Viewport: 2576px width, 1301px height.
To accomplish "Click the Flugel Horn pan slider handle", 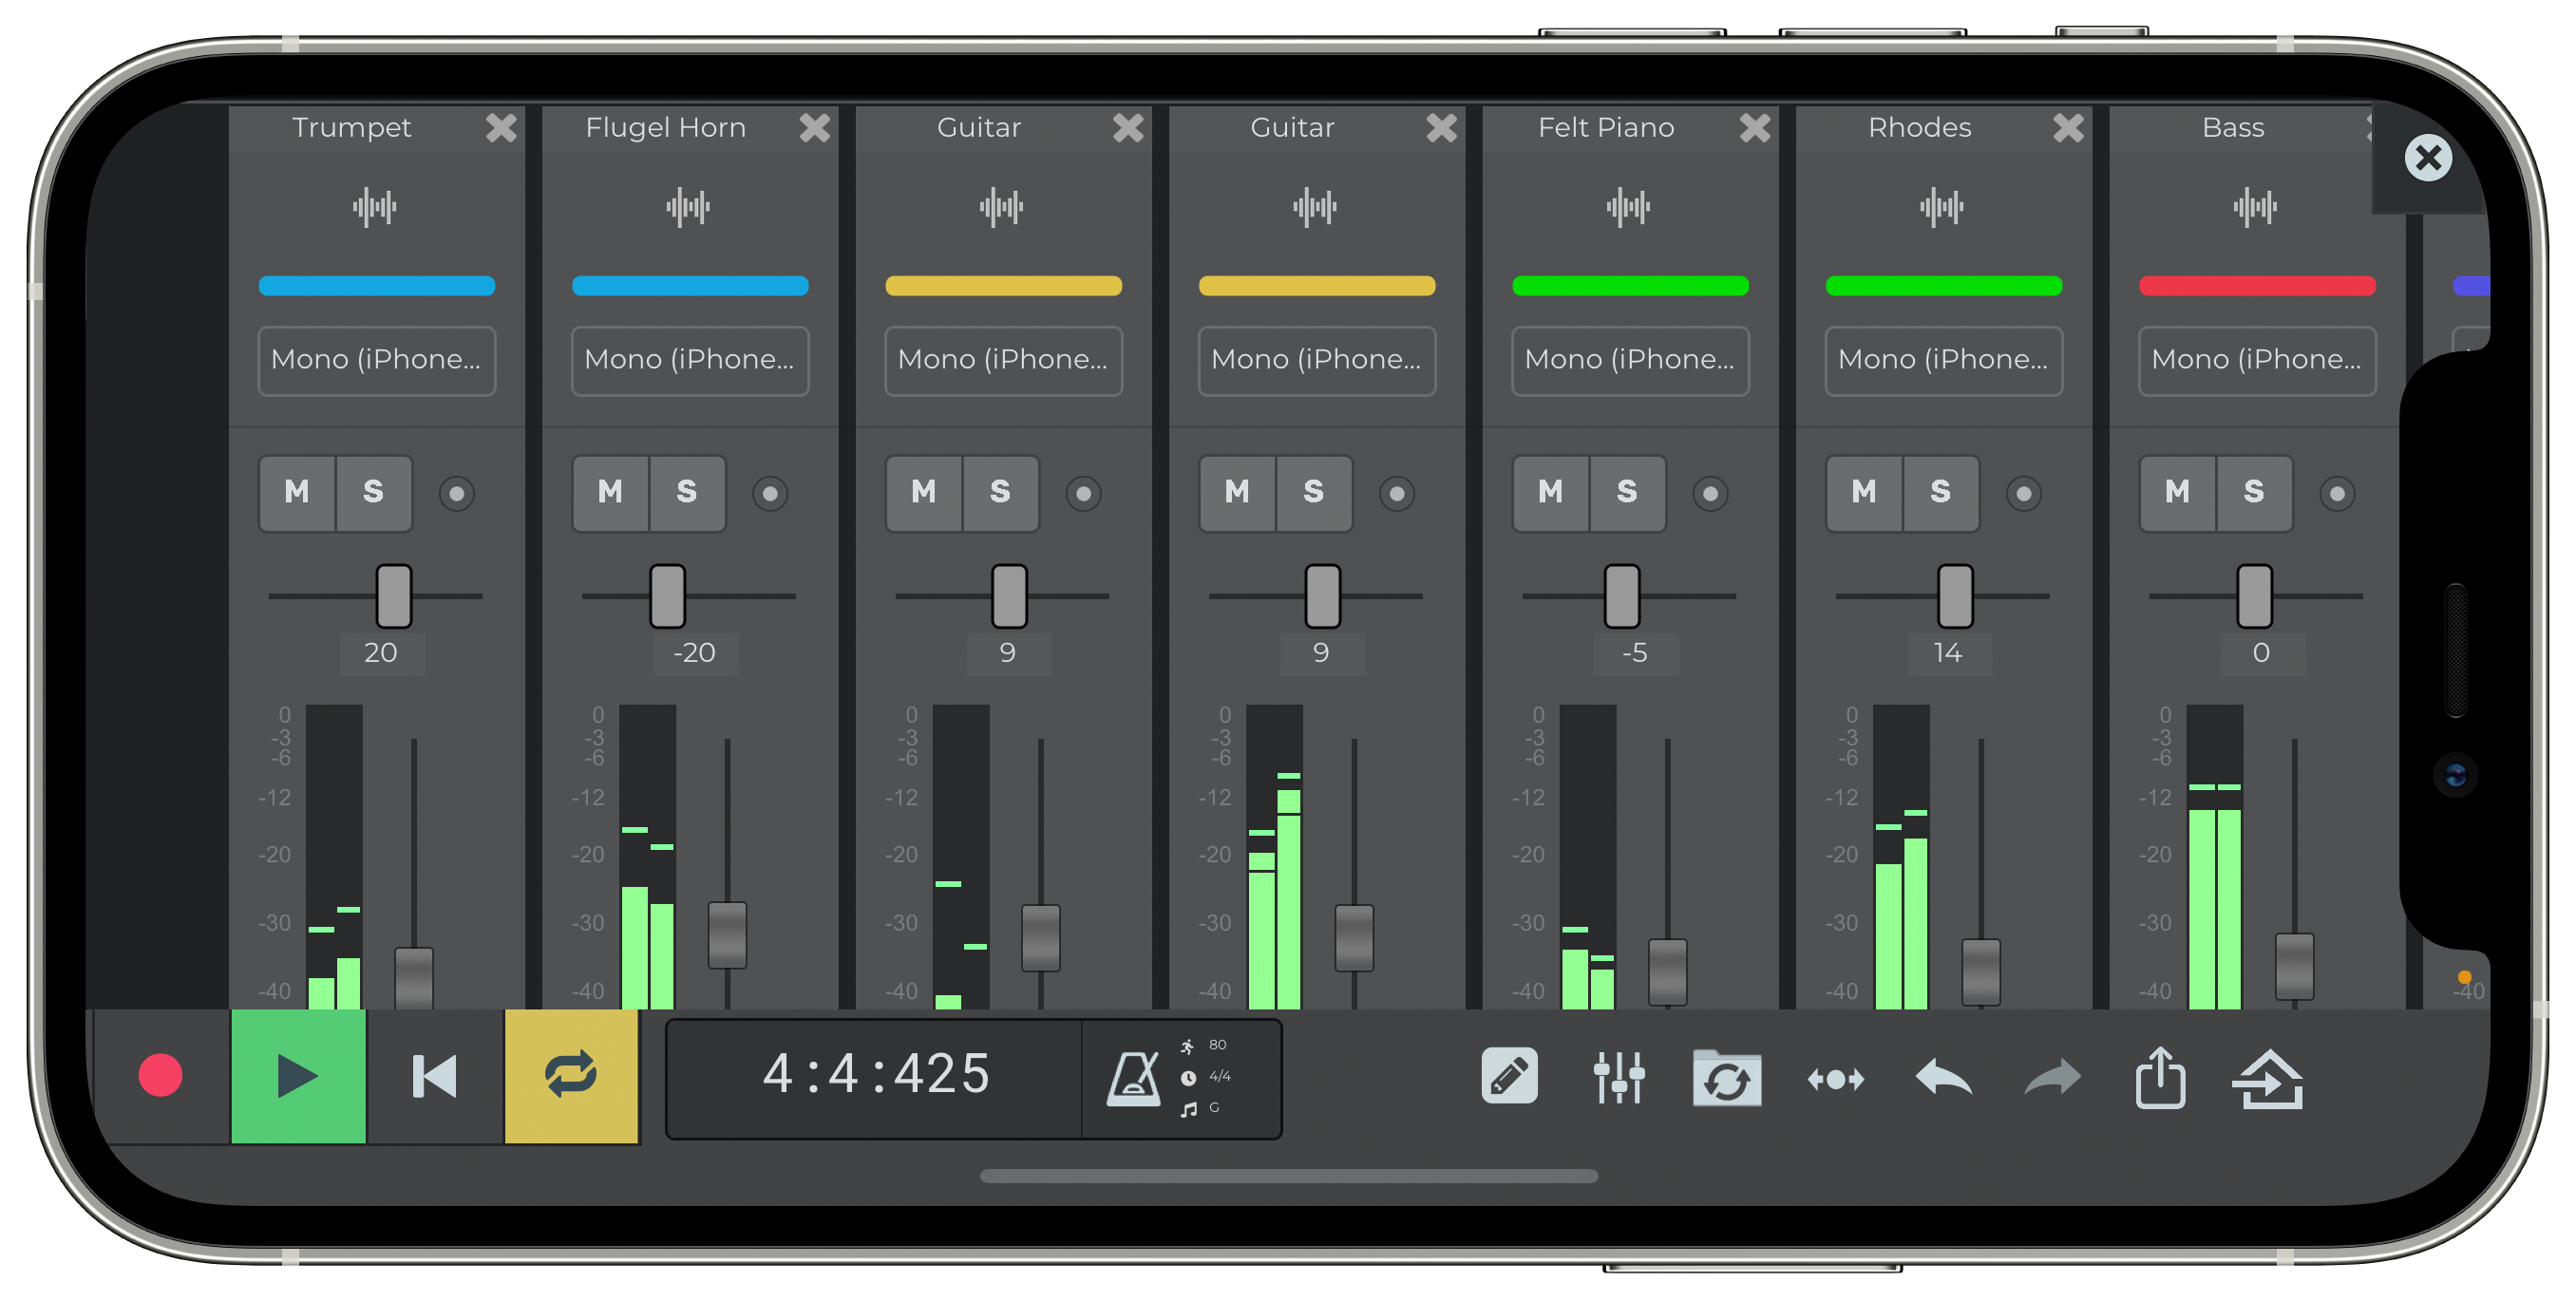I will (x=667, y=596).
